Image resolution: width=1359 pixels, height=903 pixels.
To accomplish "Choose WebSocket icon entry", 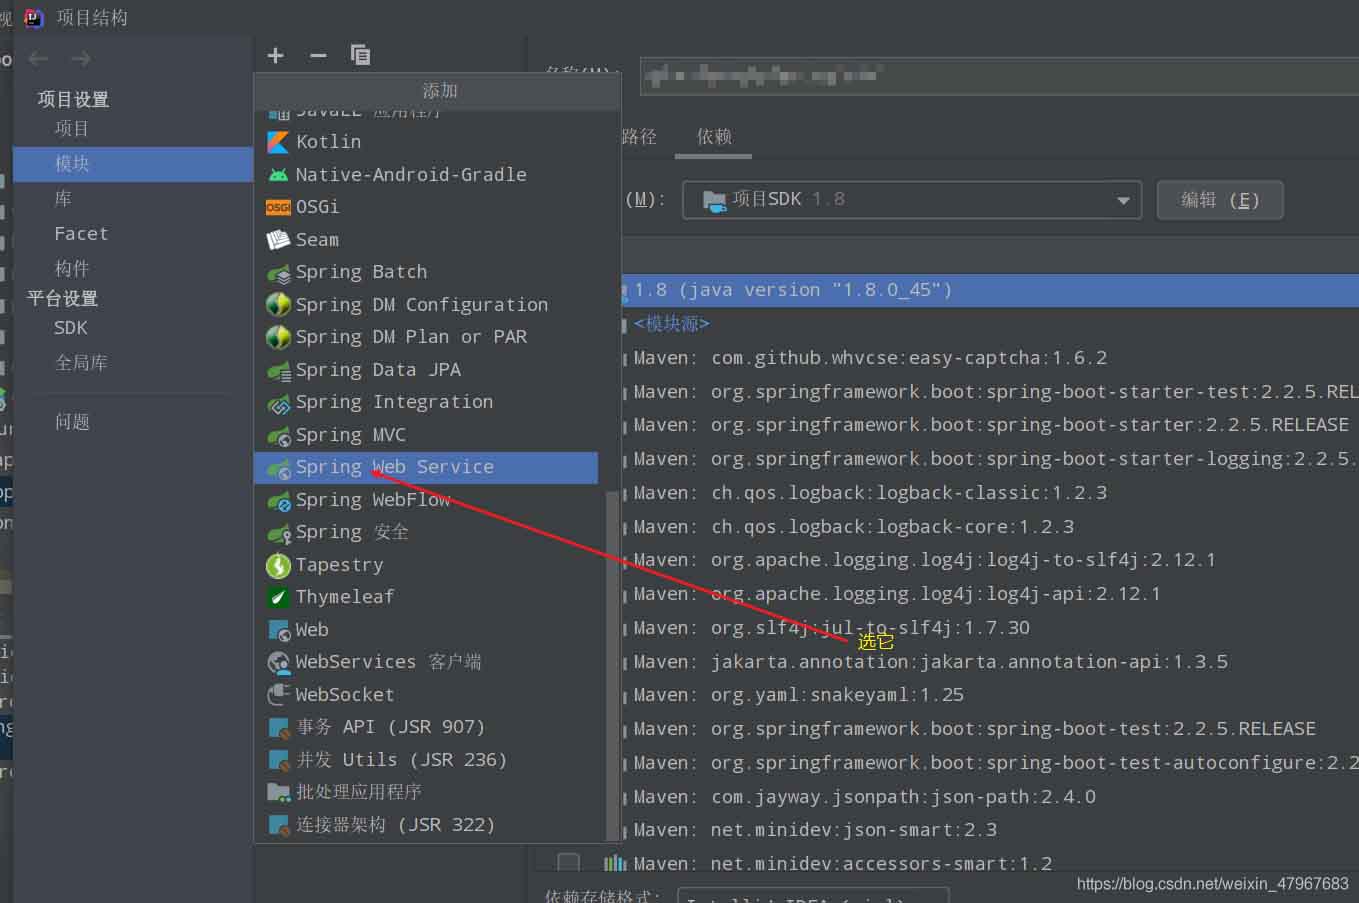I will [x=278, y=695].
